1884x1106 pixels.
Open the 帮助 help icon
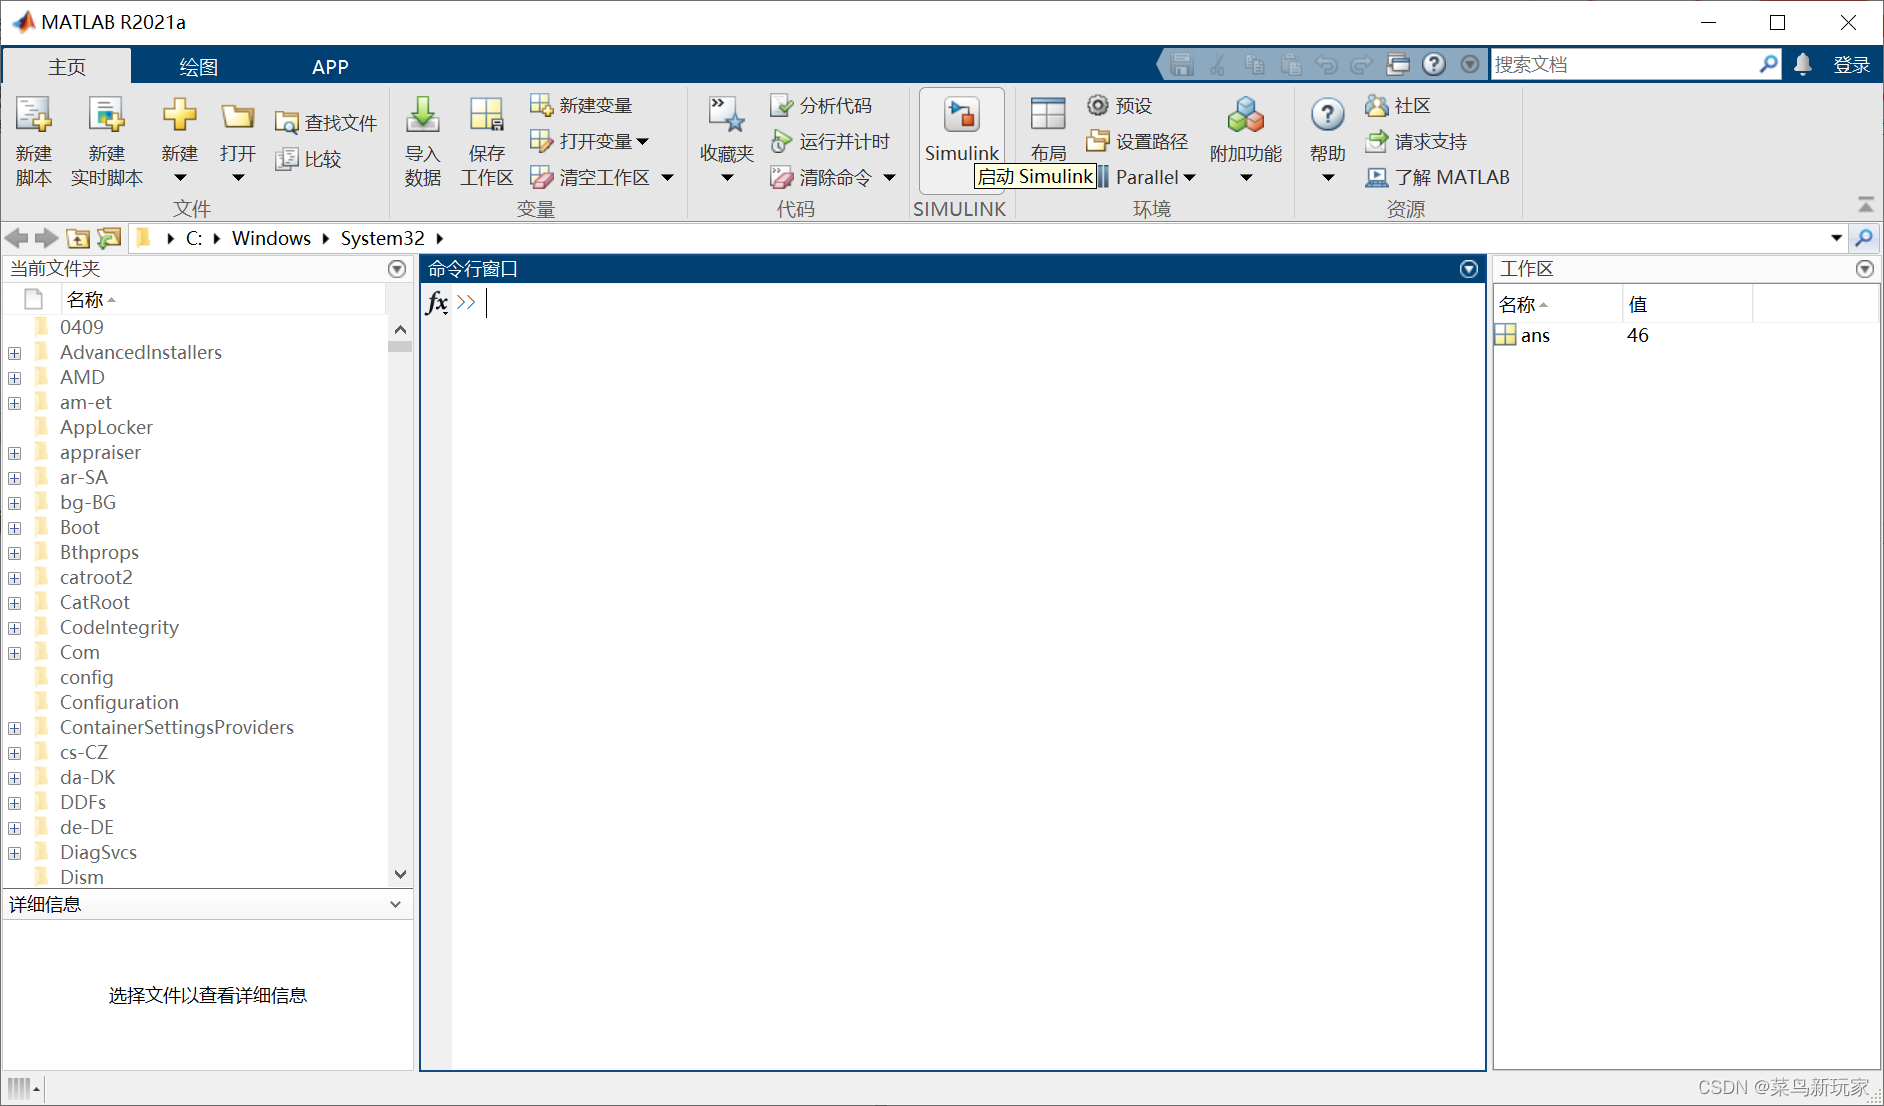[1328, 116]
